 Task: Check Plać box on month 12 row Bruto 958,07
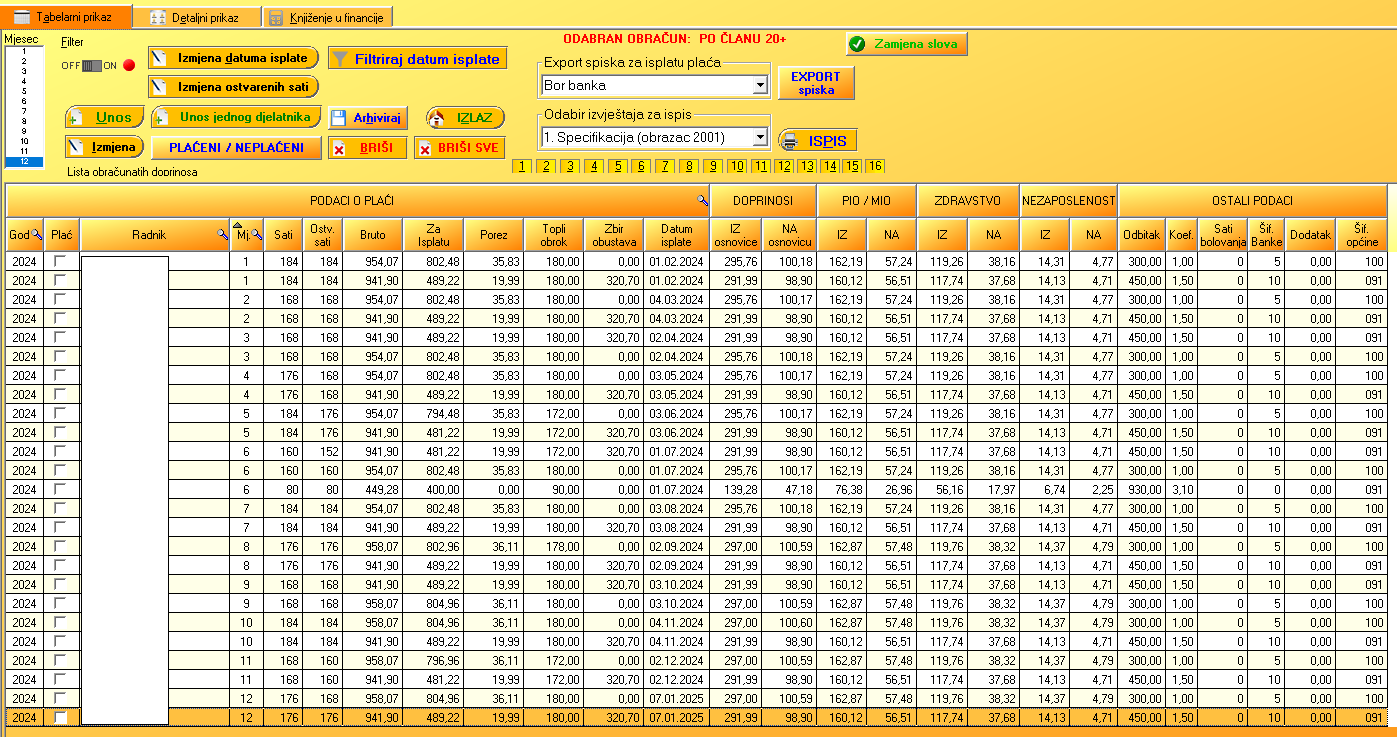[60, 698]
